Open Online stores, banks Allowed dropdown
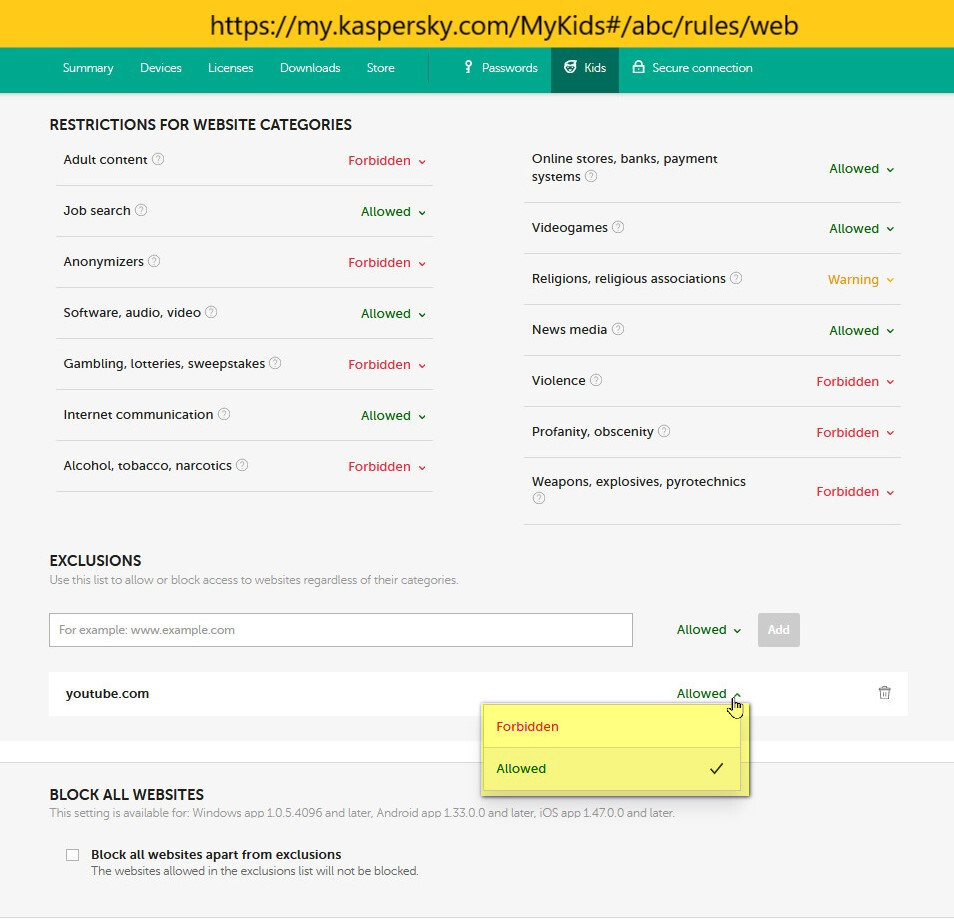Viewport: 954px width, 919px height. (x=862, y=170)
